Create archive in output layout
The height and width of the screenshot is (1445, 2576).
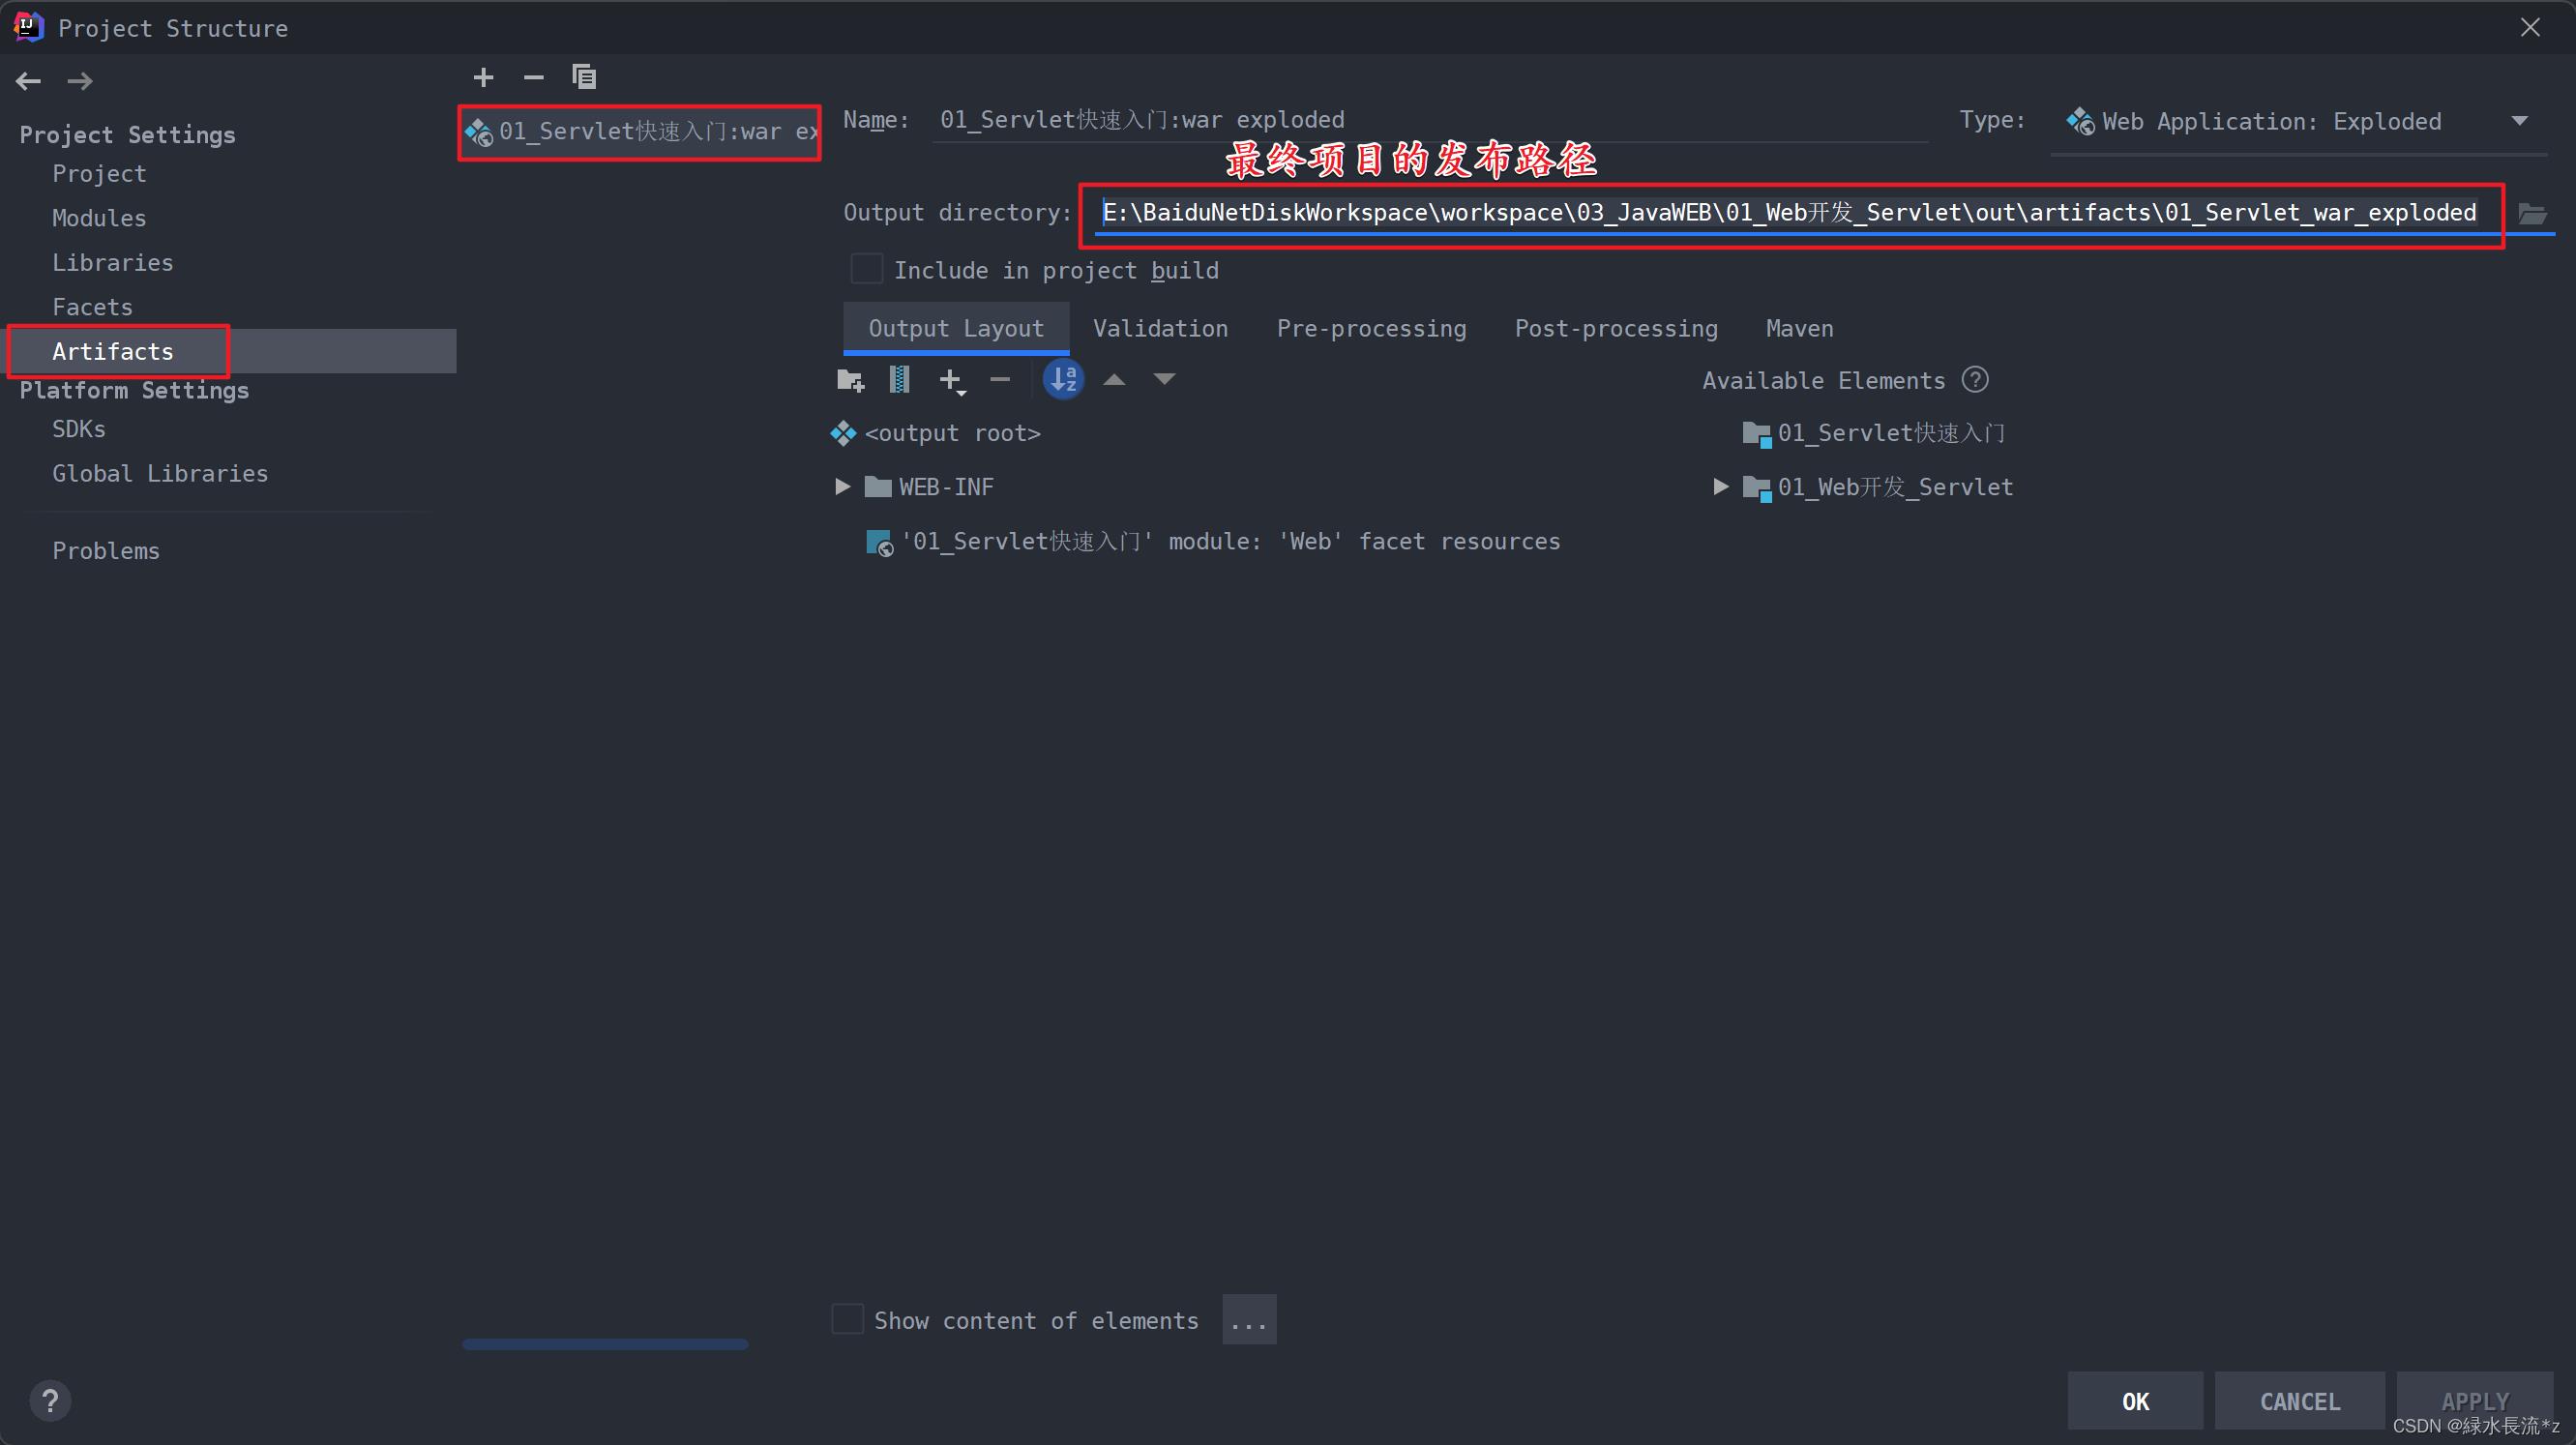click(899, 380)
